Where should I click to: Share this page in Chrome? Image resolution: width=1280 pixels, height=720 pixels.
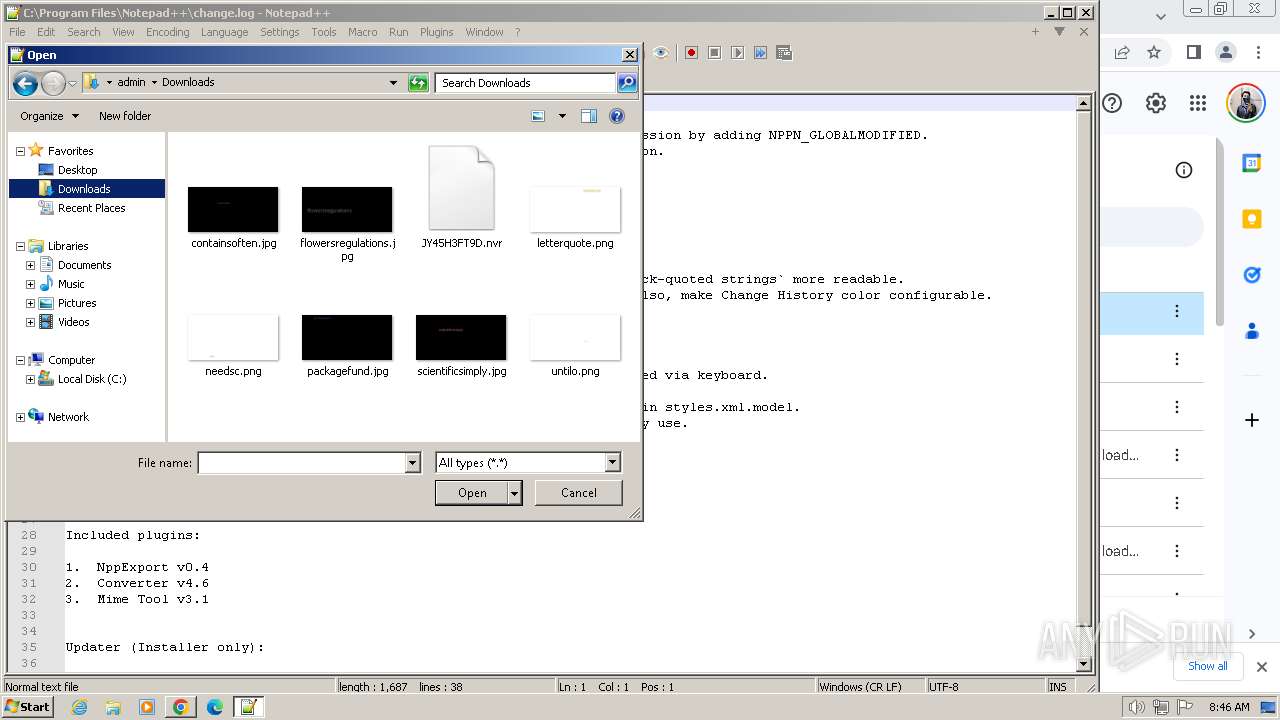click(x=1122, y=52)
